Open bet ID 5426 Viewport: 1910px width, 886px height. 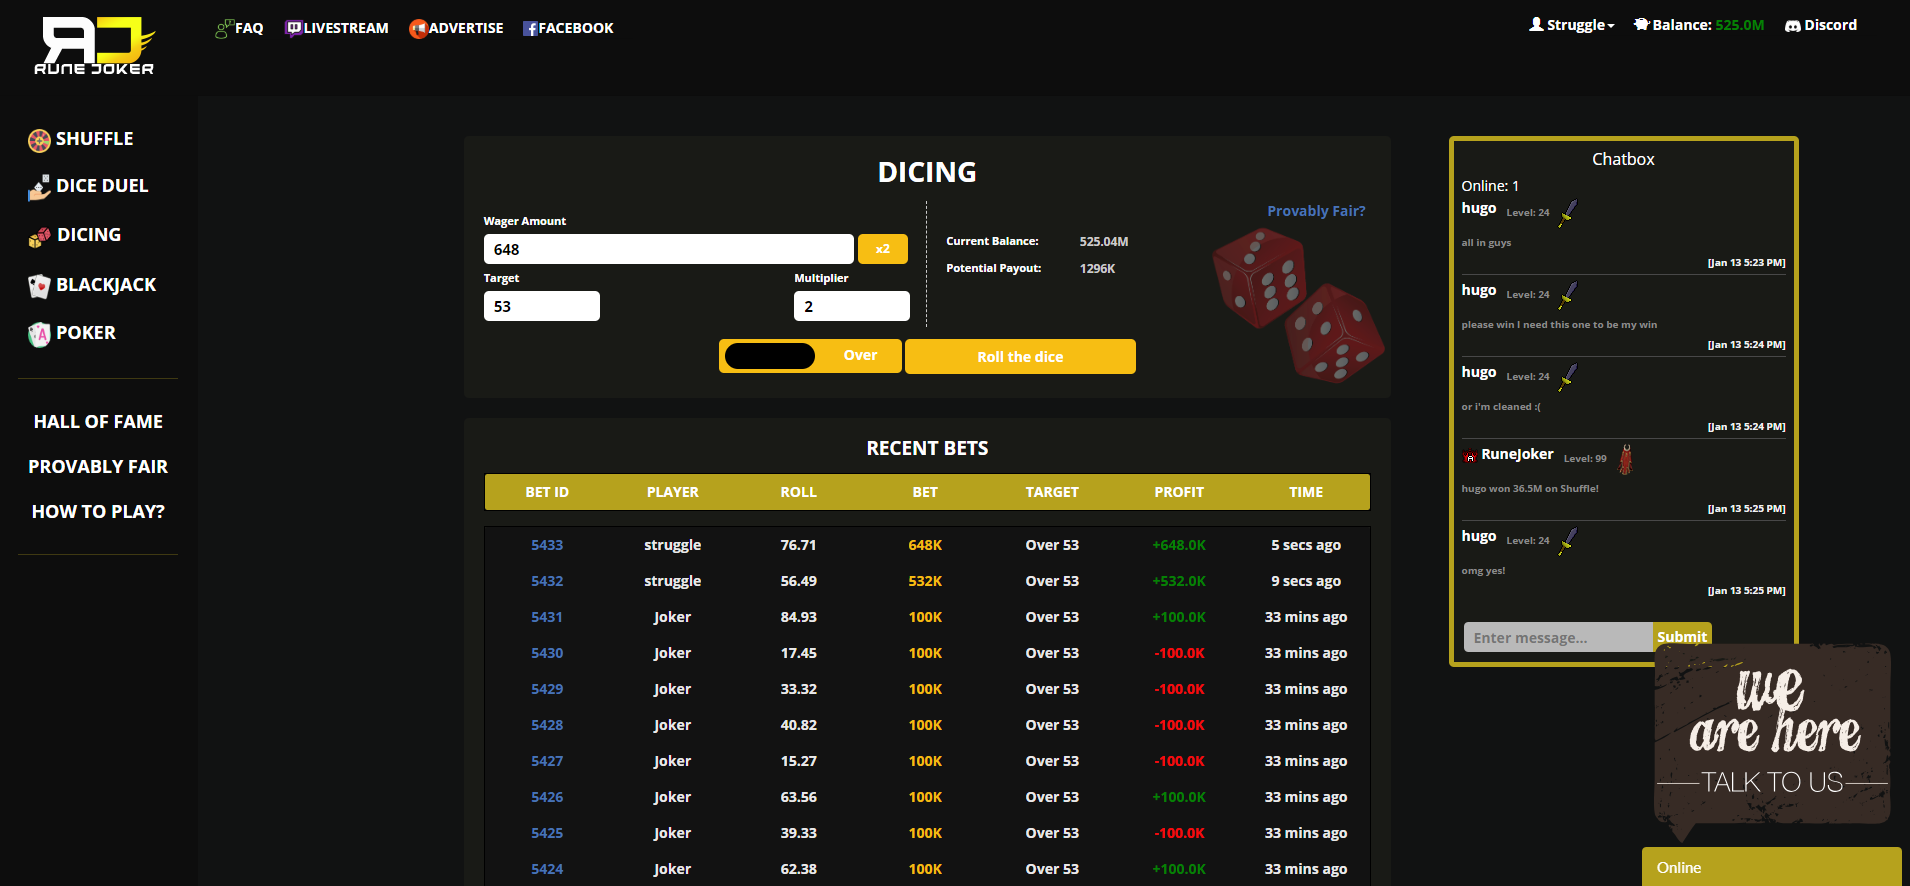click(547, 797)
